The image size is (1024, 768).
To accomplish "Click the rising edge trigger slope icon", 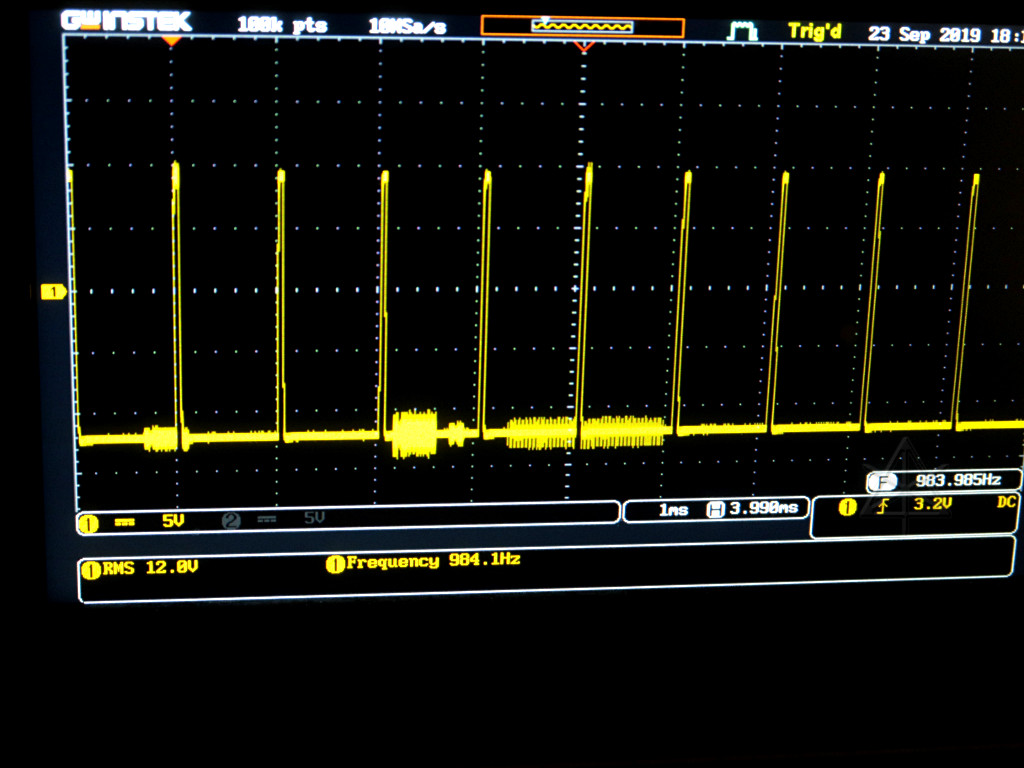I will (882, 507).
